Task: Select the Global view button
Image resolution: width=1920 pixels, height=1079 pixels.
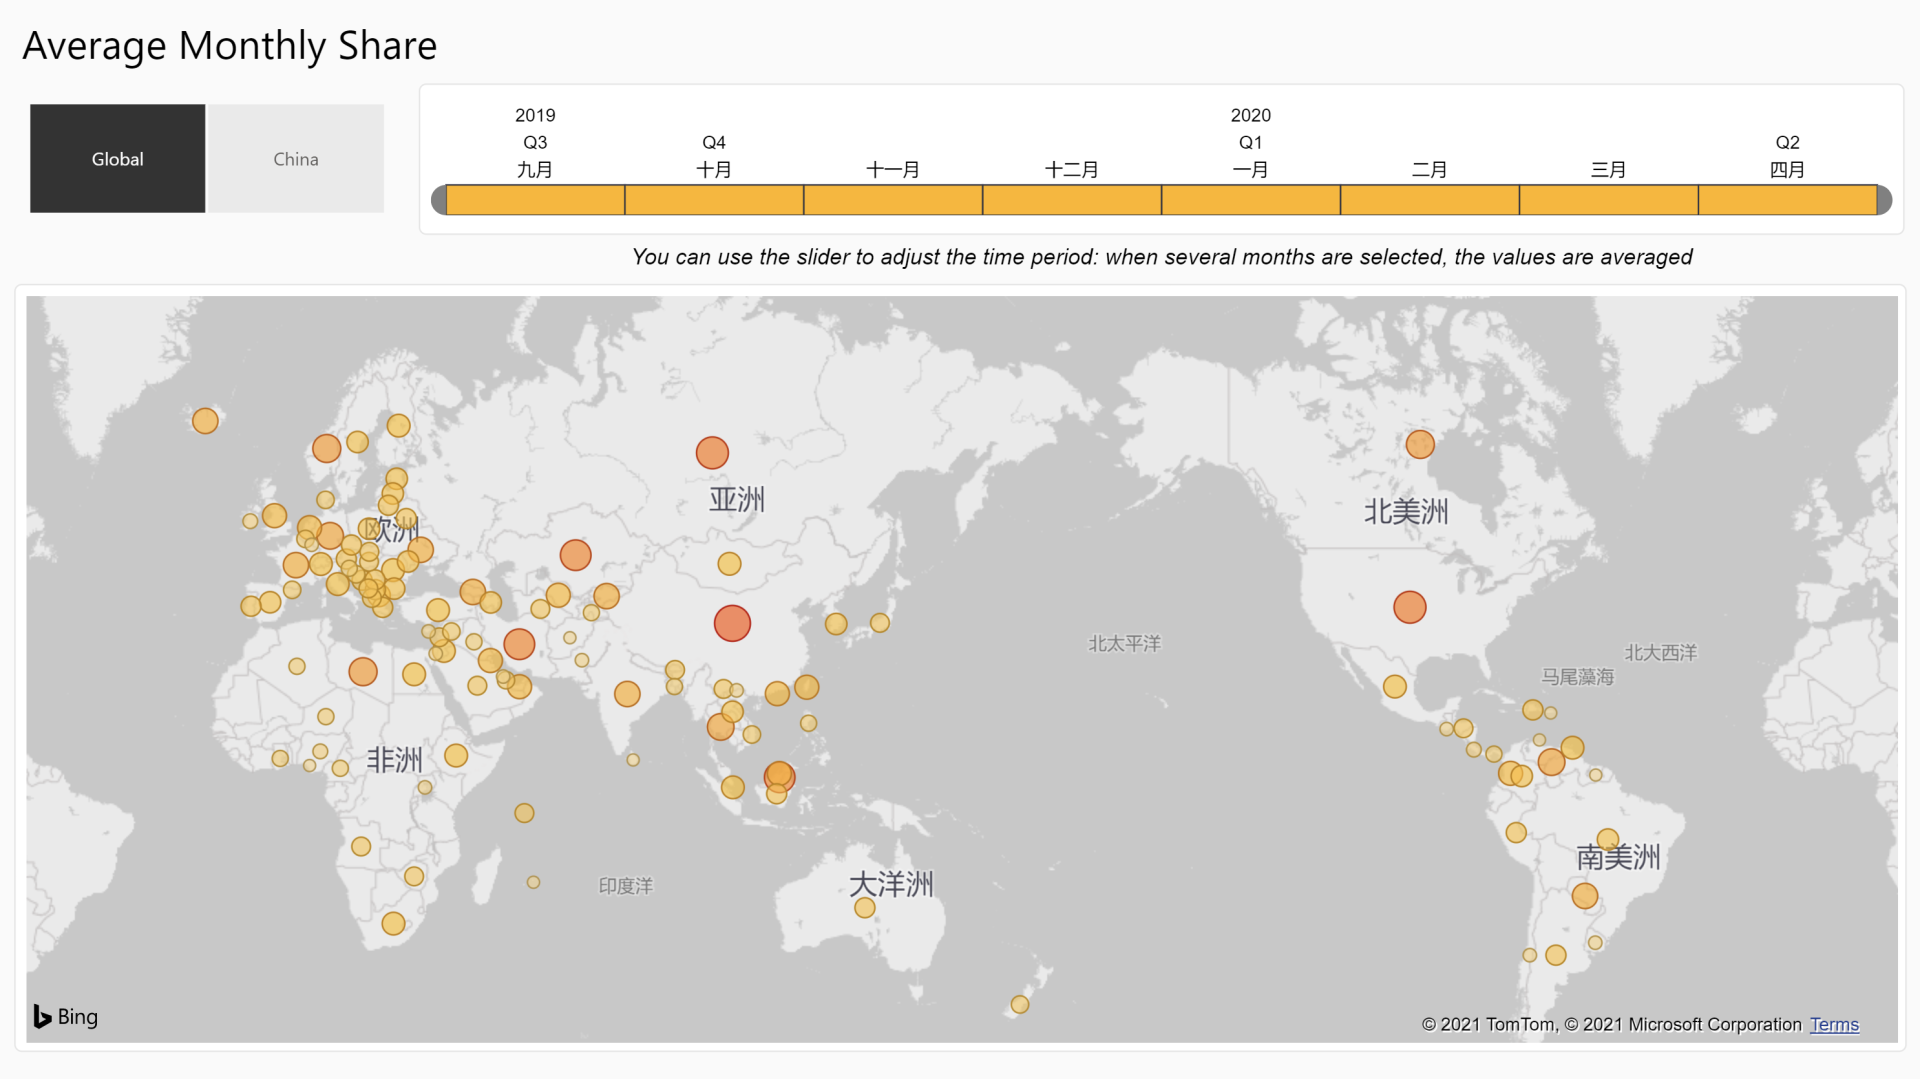Action: click(117, 159)
